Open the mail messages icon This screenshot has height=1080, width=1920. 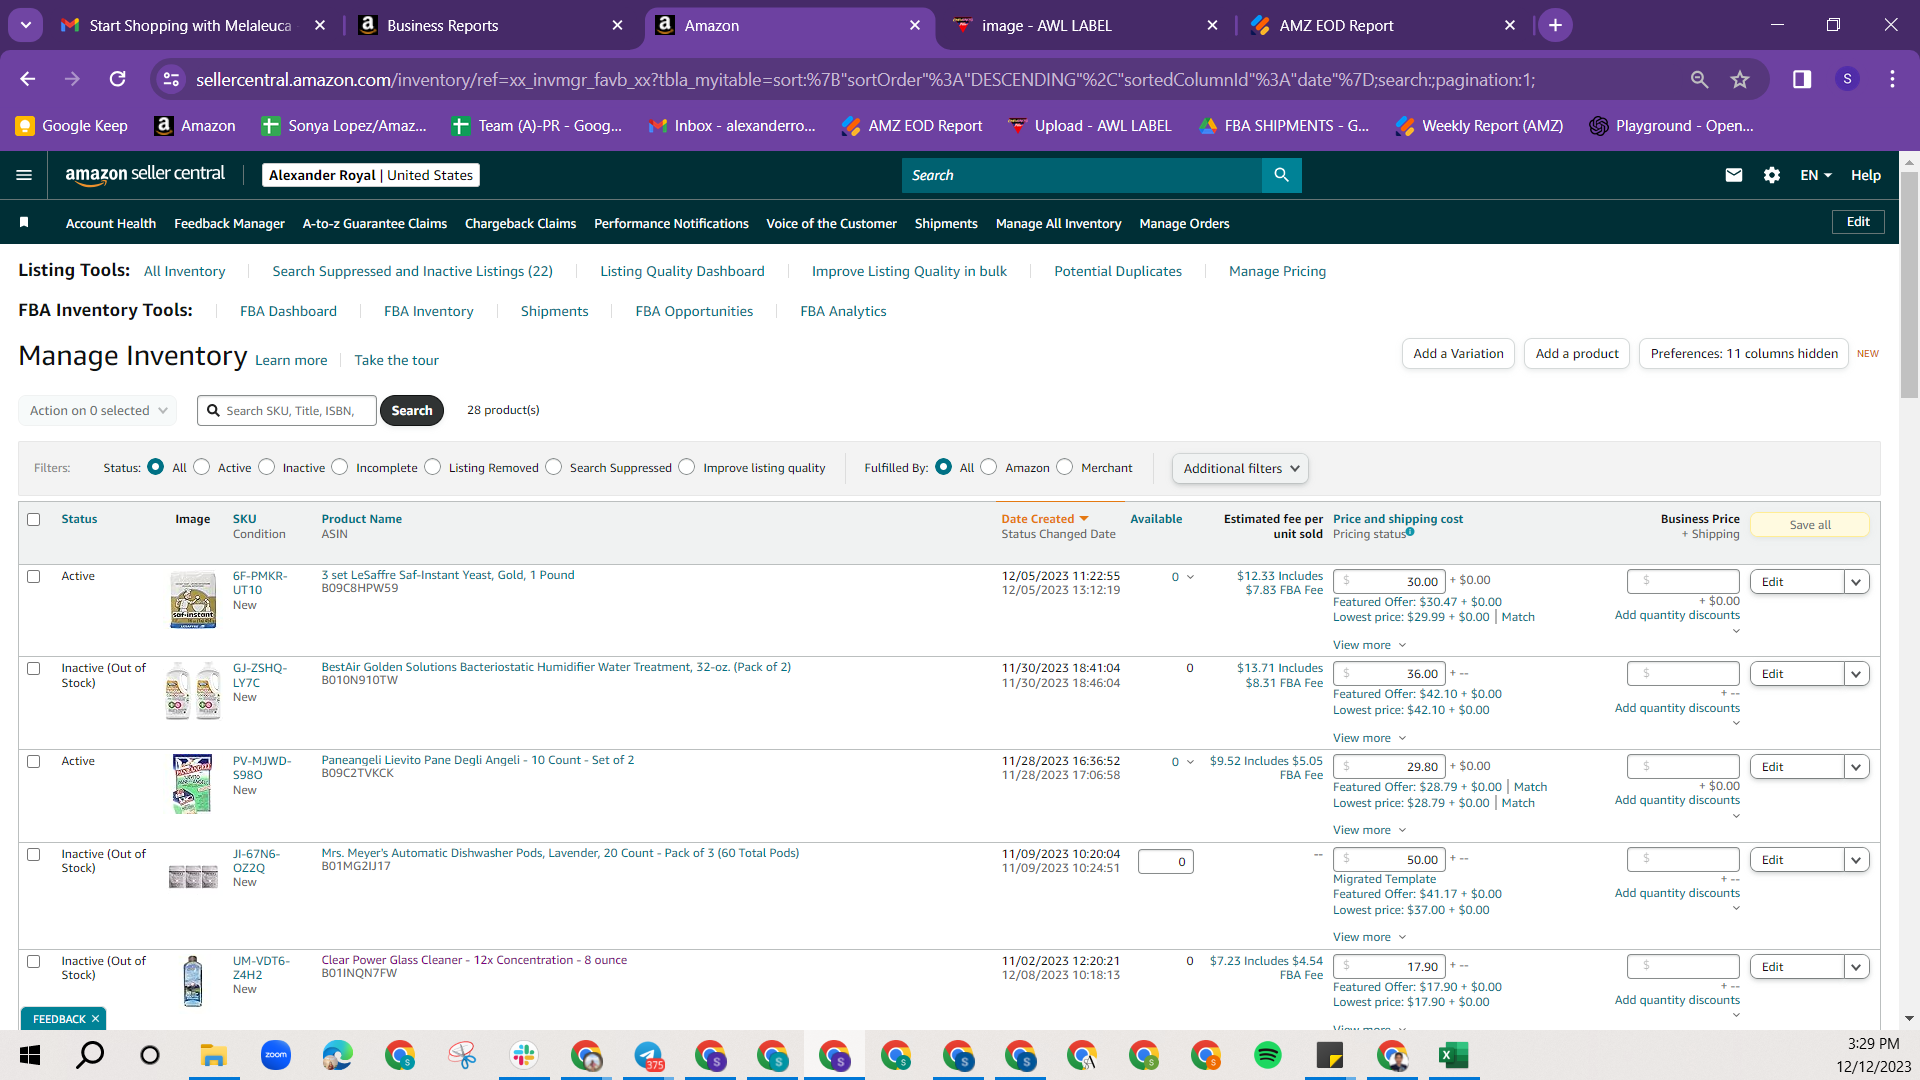tap(1734, 175)
